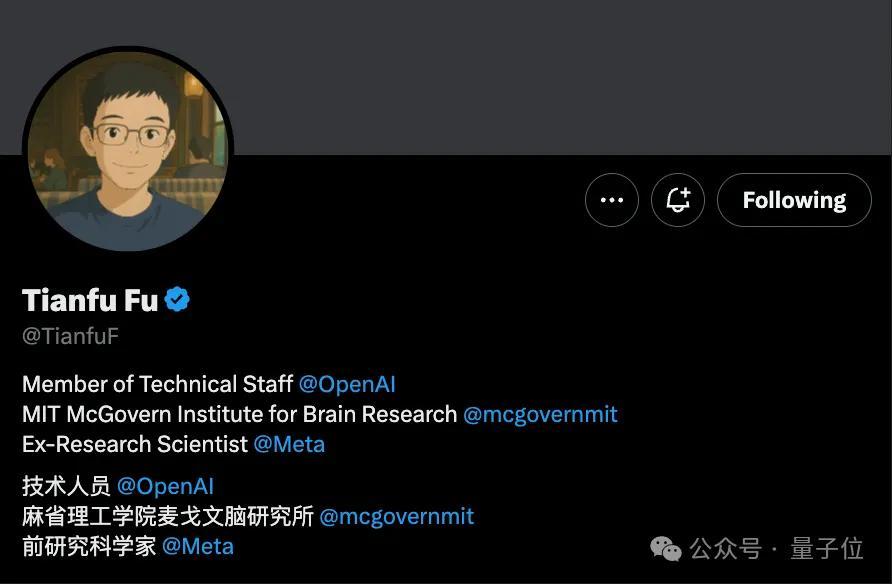
Task: Open the three-dot more options menu
Action: pos(612,200)
